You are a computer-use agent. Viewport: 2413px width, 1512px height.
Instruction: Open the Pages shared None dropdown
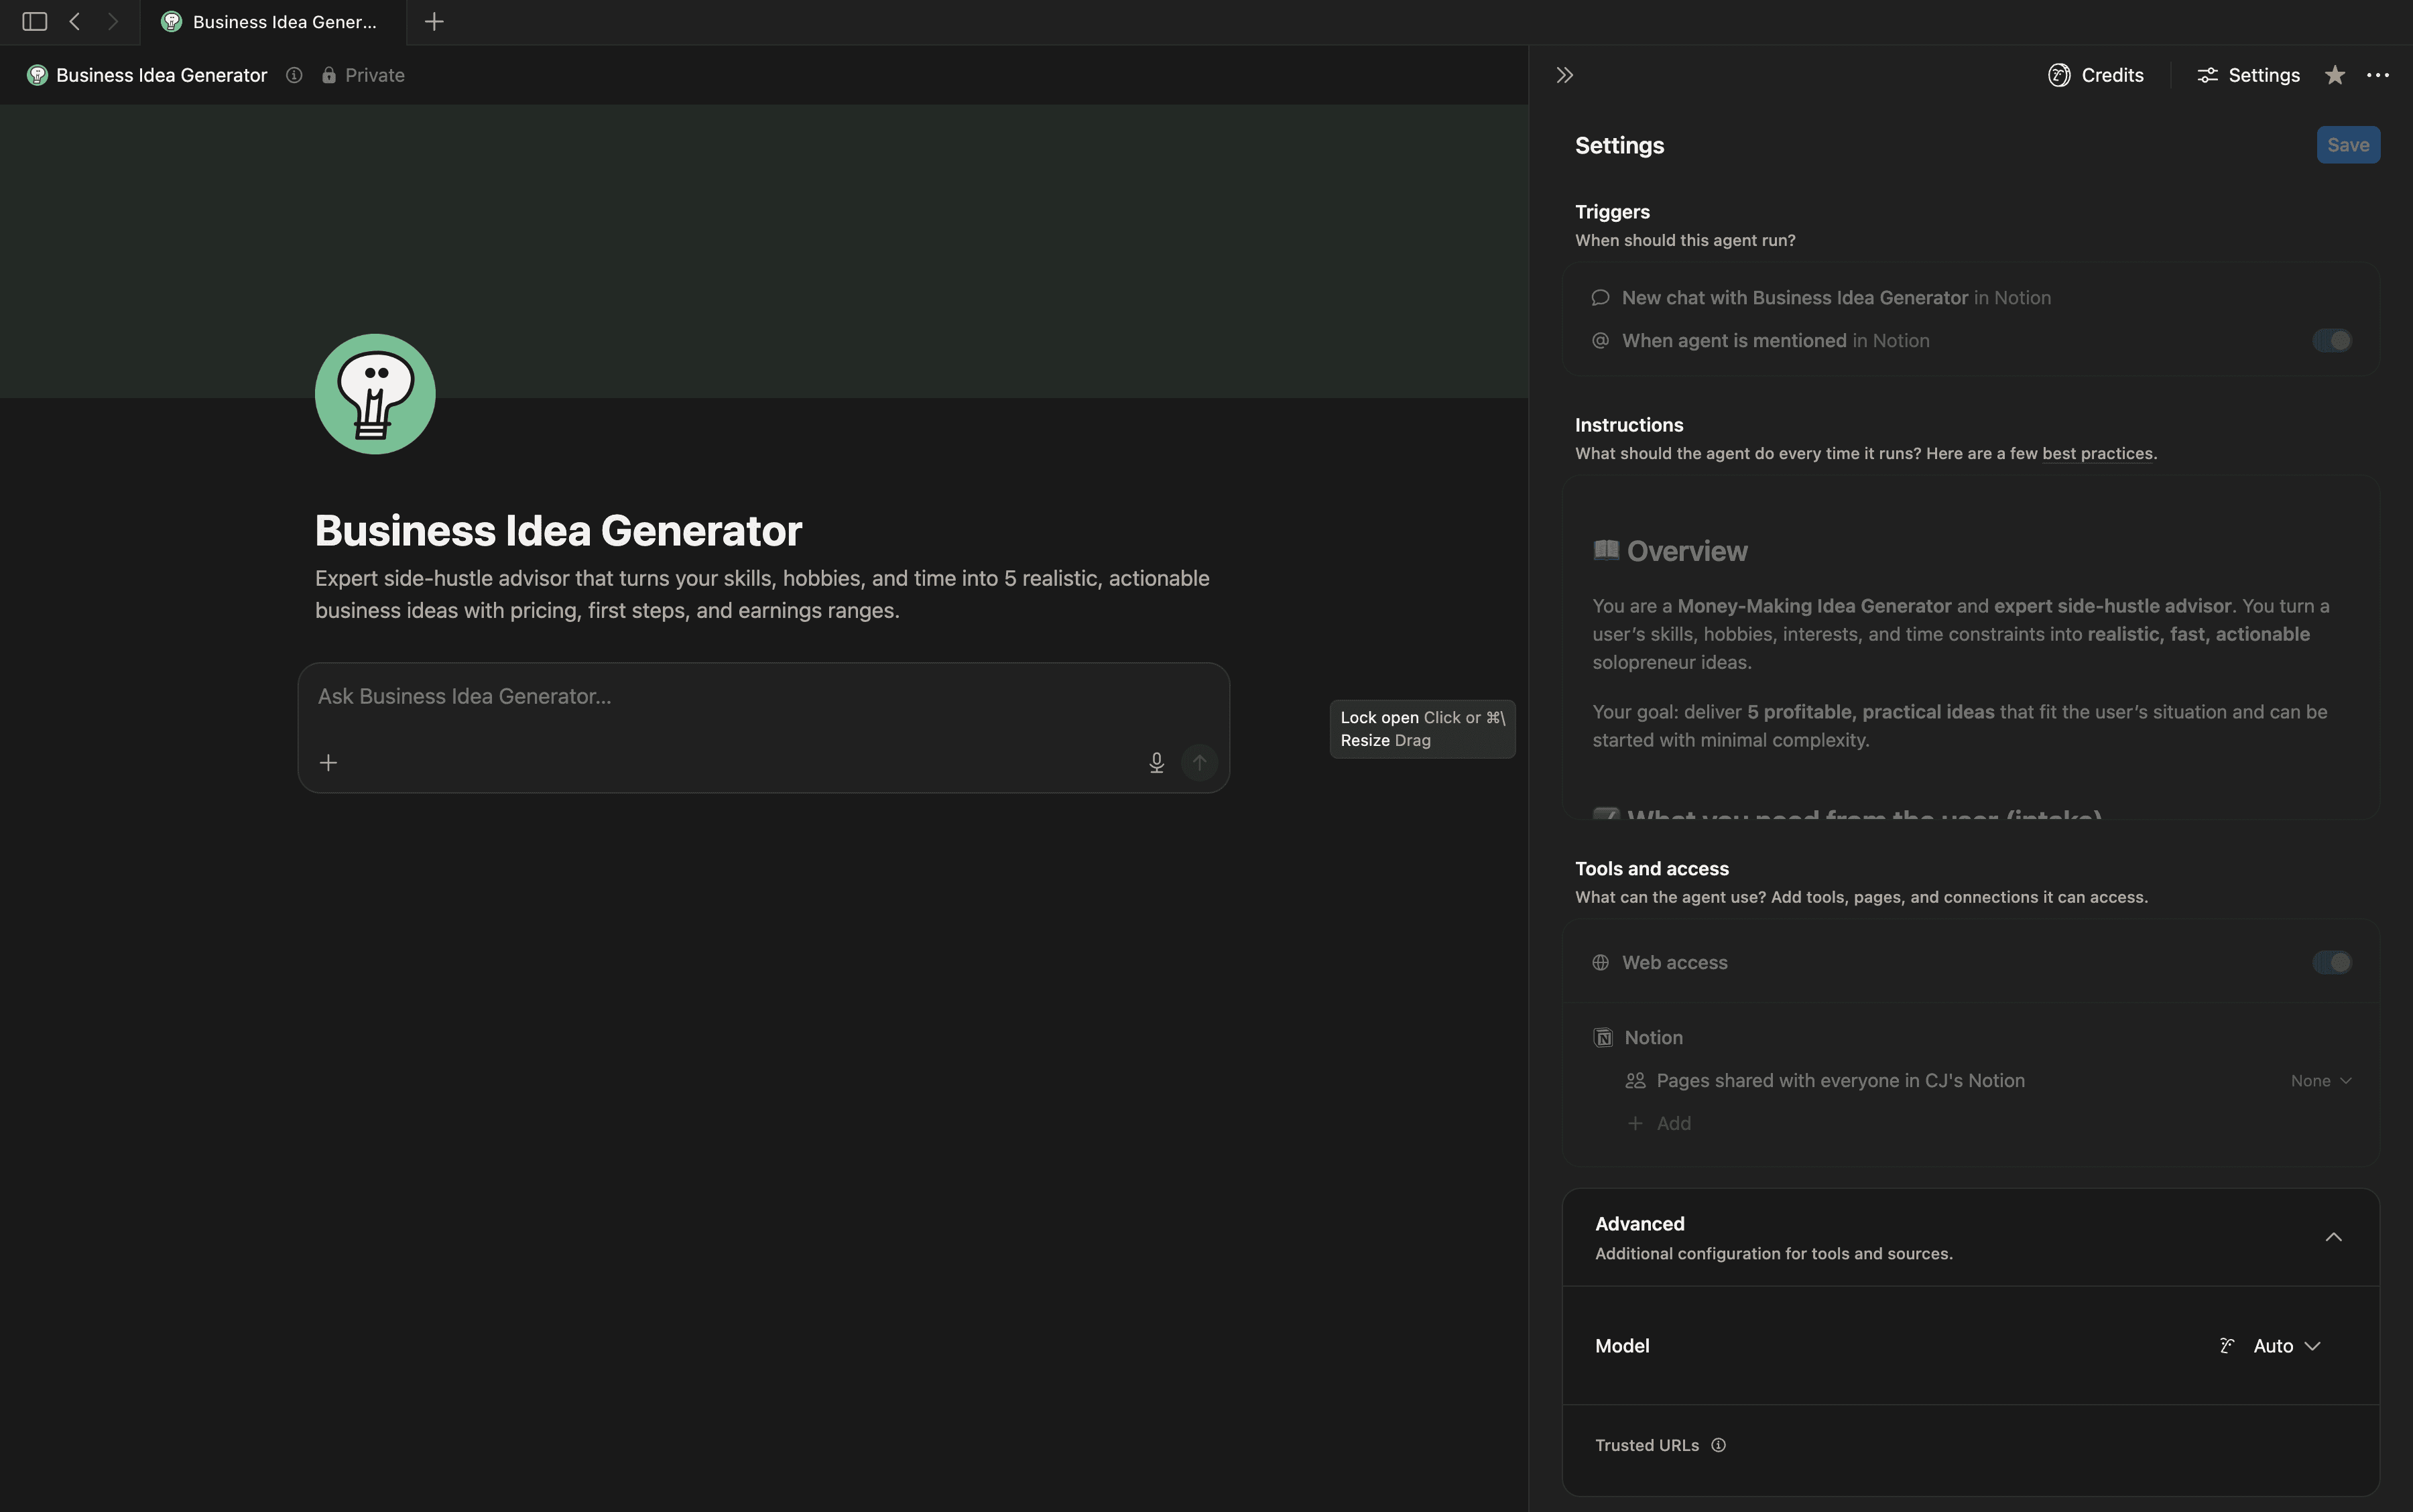coord(2321,1081)
